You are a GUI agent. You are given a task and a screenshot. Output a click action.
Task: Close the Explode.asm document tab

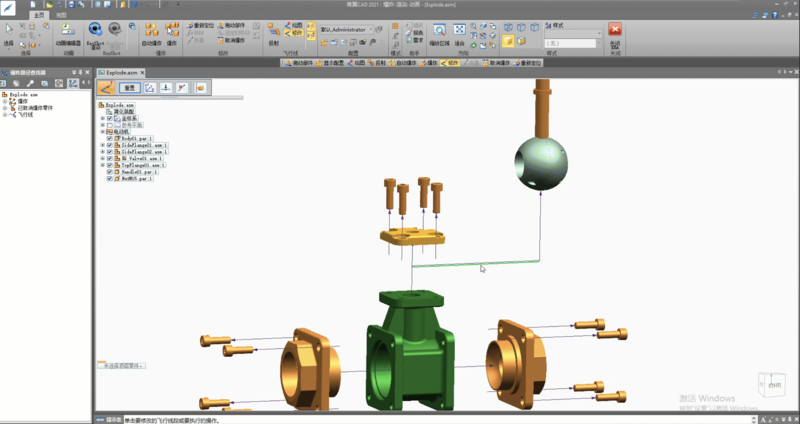click(142, 73)
